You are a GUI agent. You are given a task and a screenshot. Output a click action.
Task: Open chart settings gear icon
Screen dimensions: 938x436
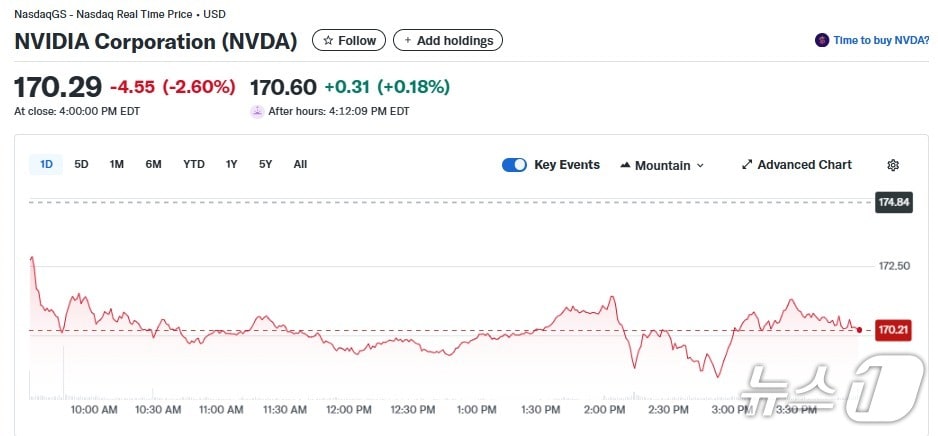click(893, 165)
